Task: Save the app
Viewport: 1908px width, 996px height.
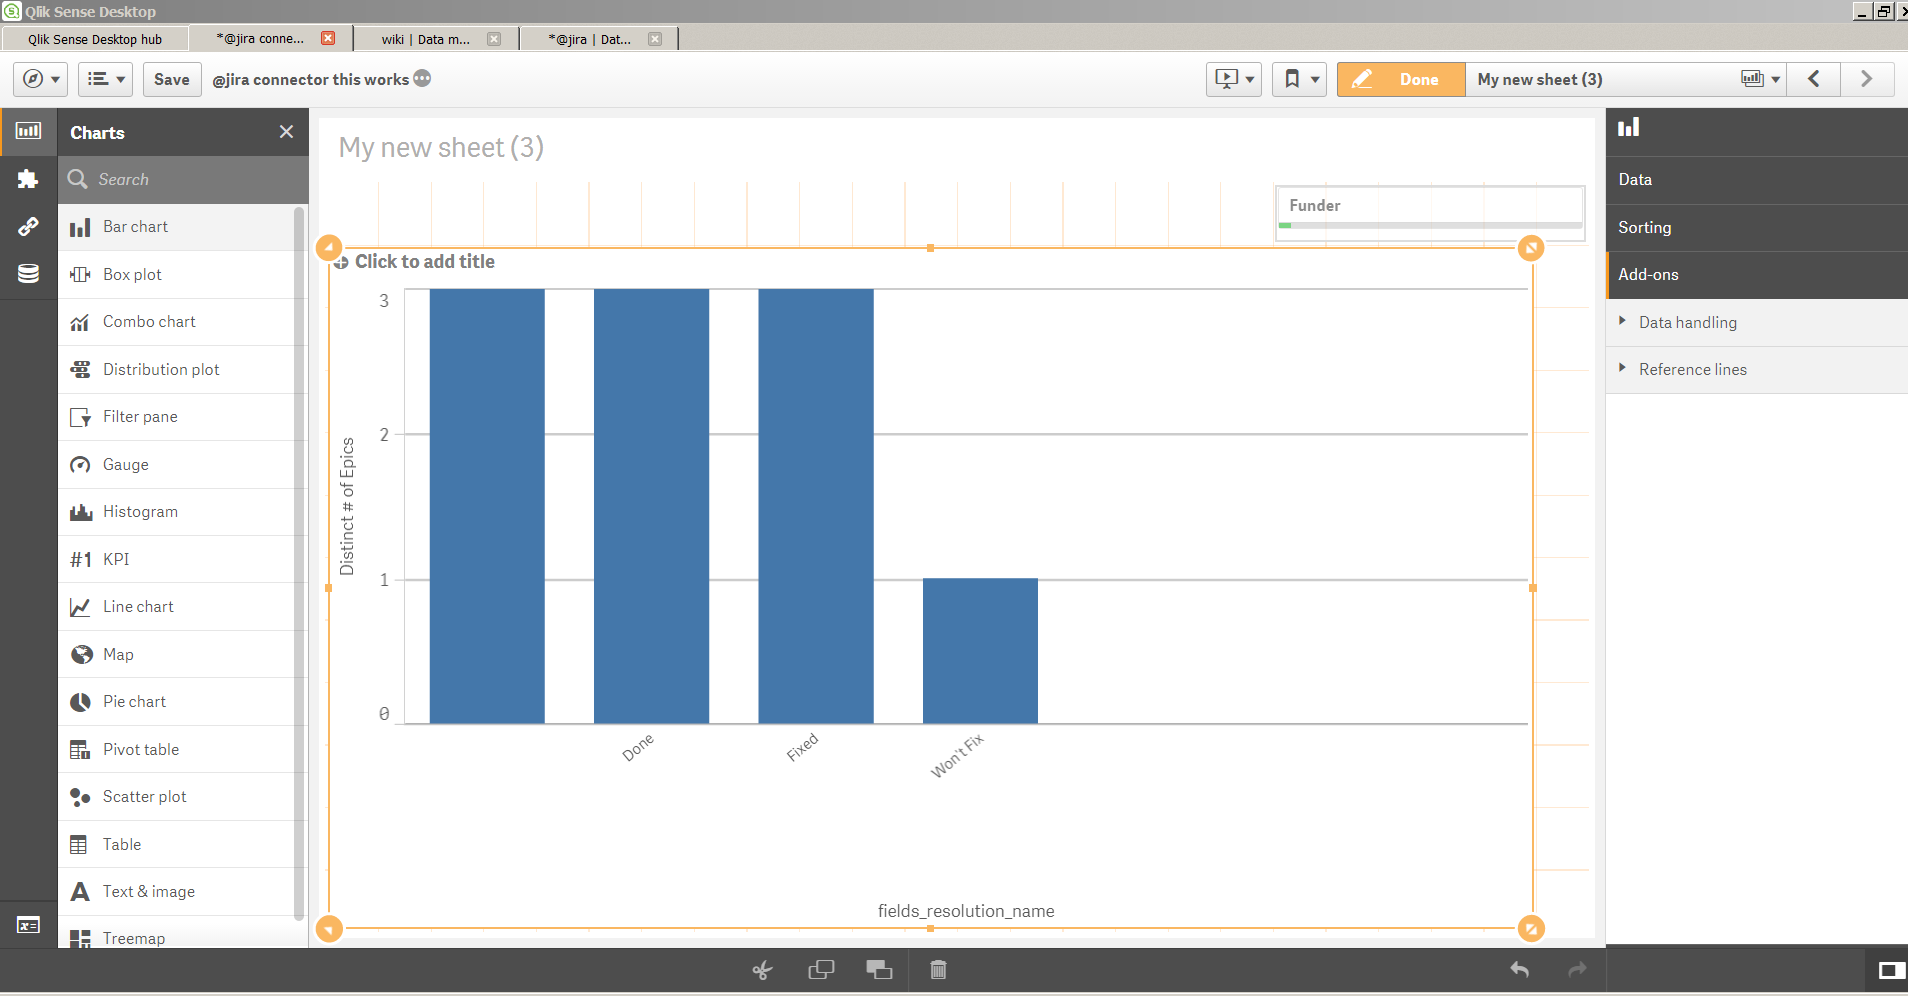Action: coord(172,79)
